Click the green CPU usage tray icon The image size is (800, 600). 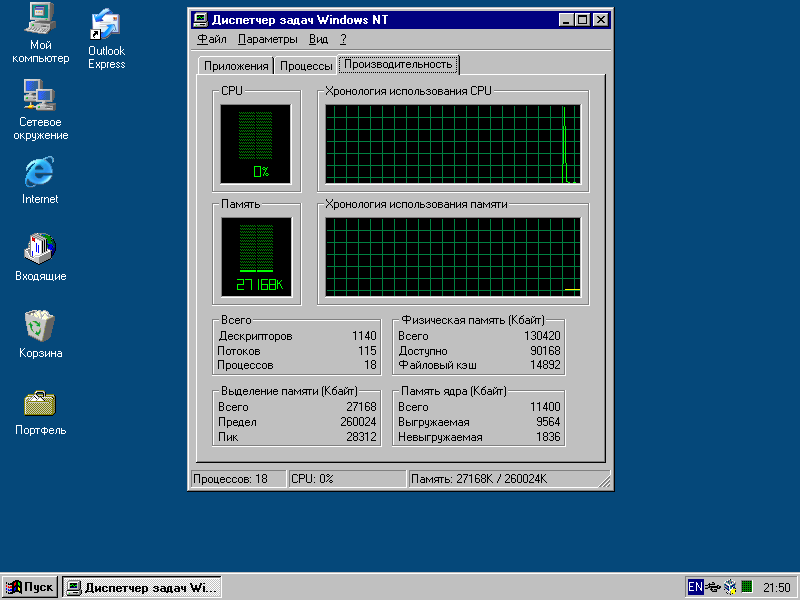click(747, 587)
